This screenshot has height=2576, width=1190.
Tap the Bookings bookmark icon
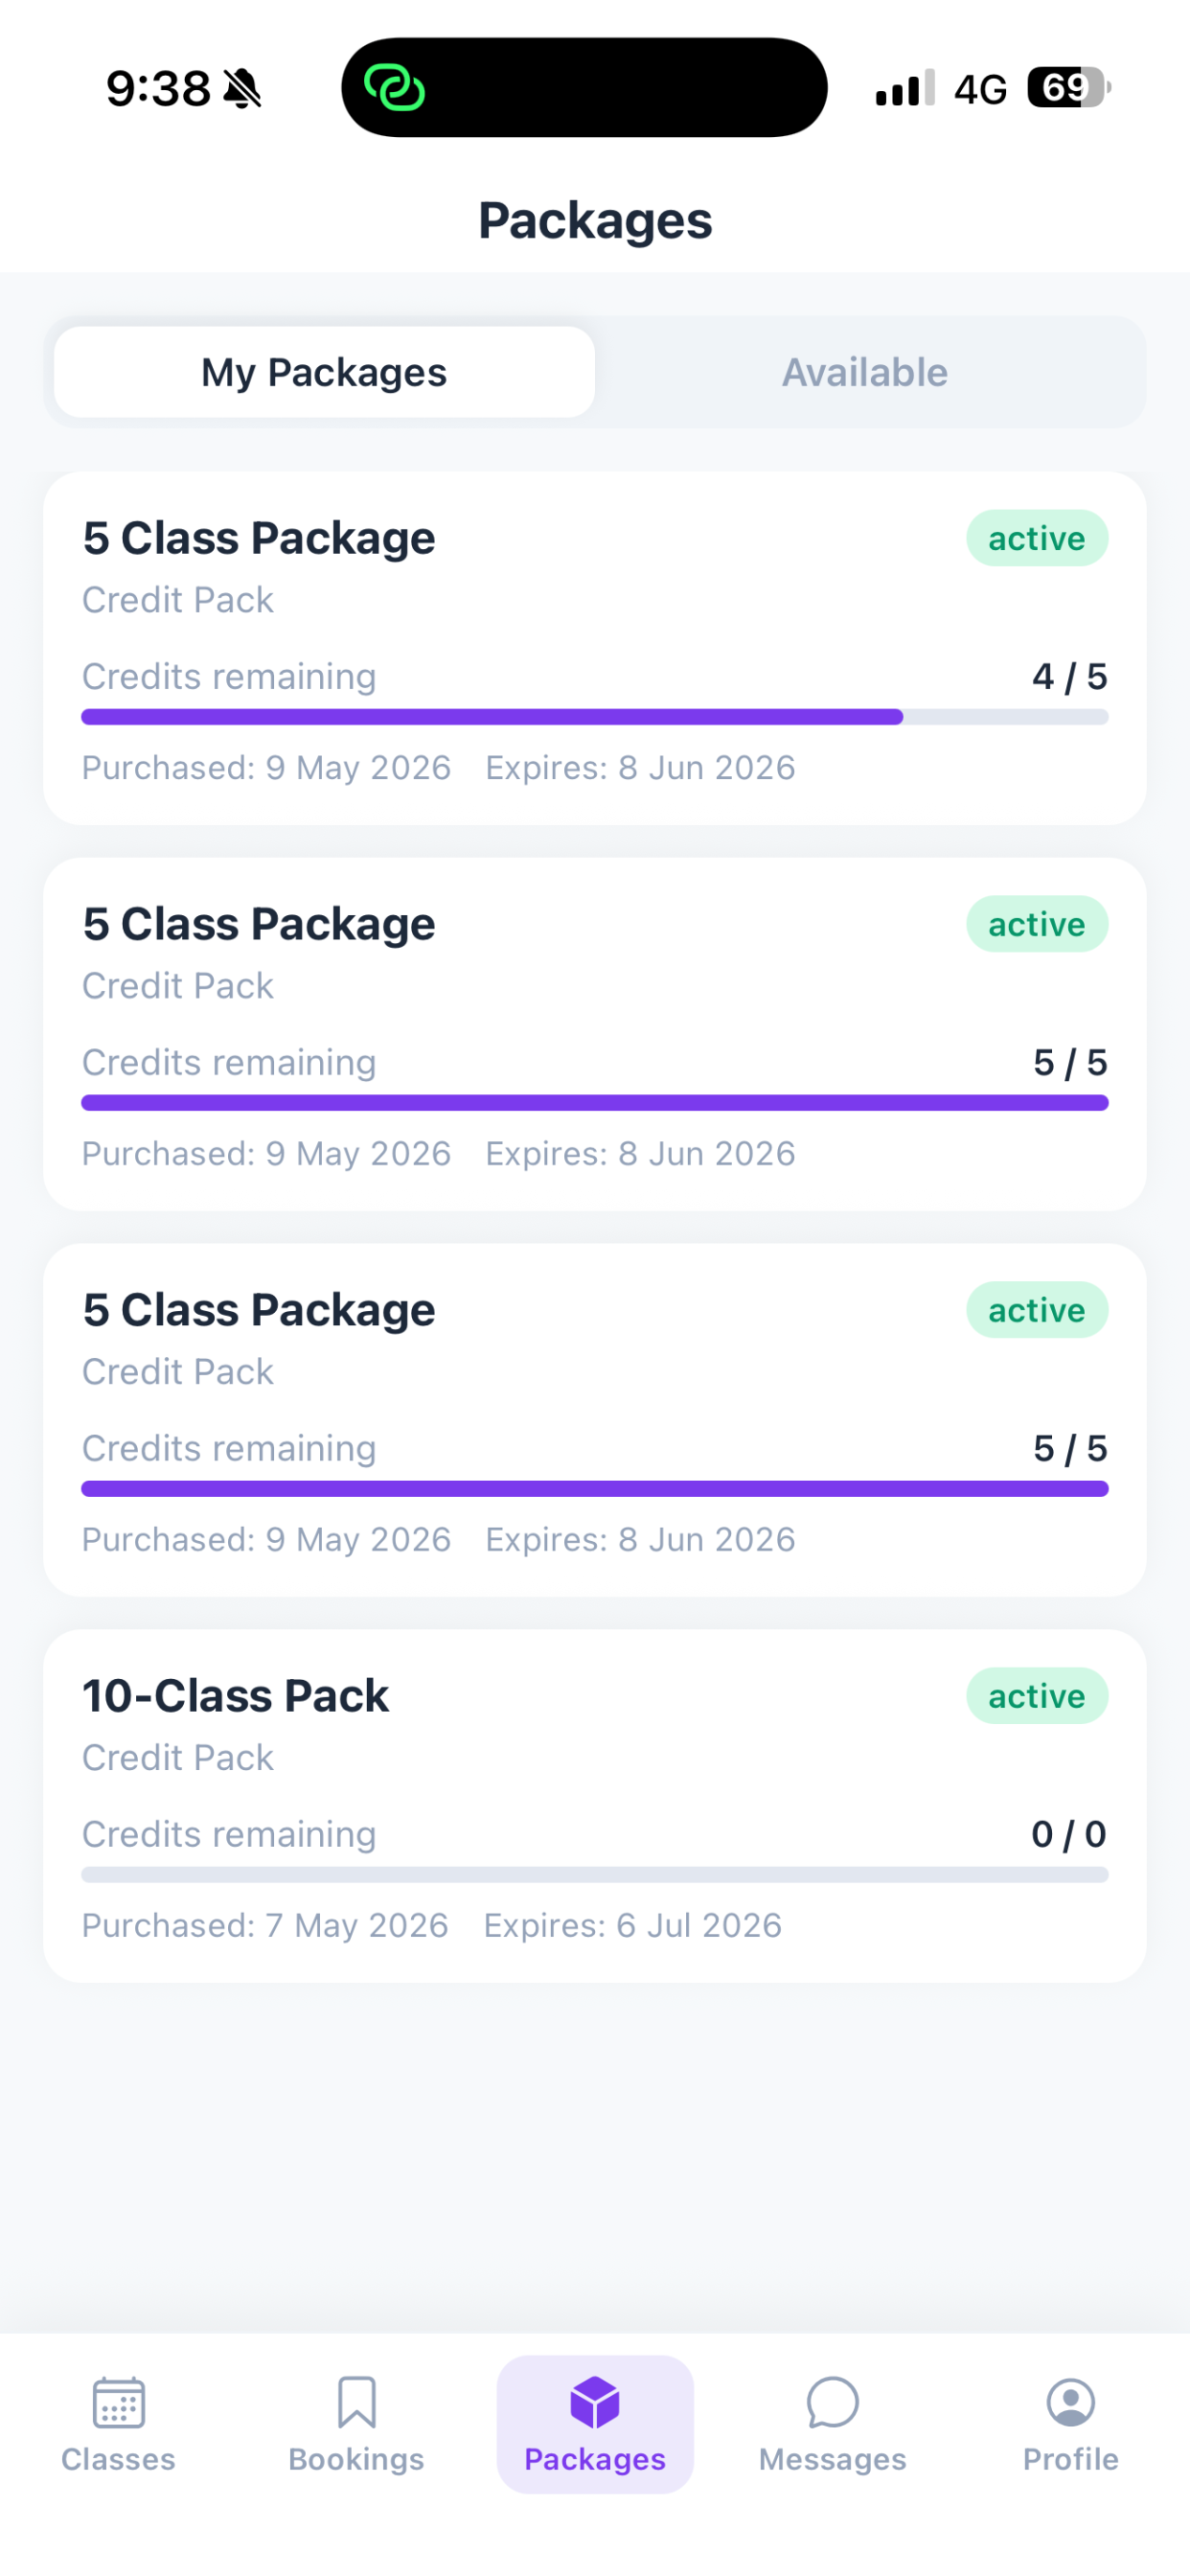point(356,2403)
